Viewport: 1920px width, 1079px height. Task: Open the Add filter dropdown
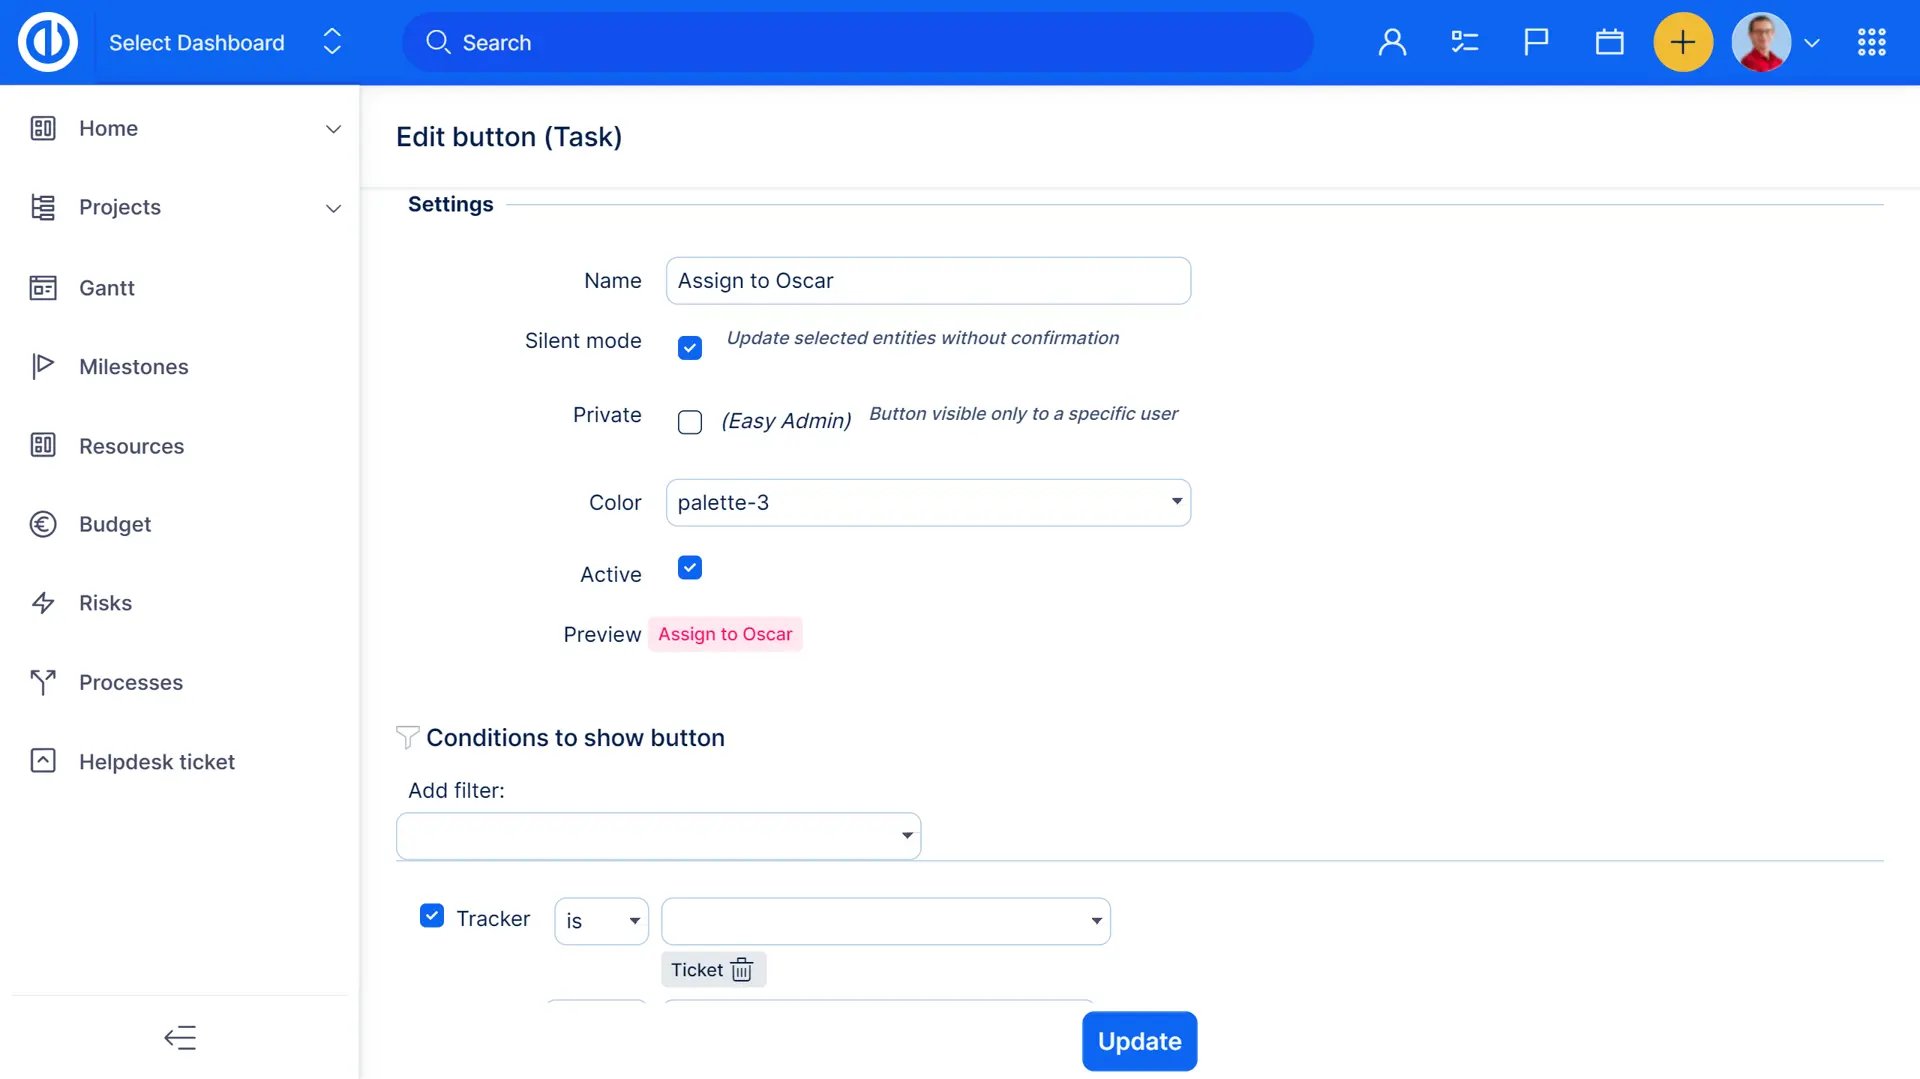coord(658,836)
